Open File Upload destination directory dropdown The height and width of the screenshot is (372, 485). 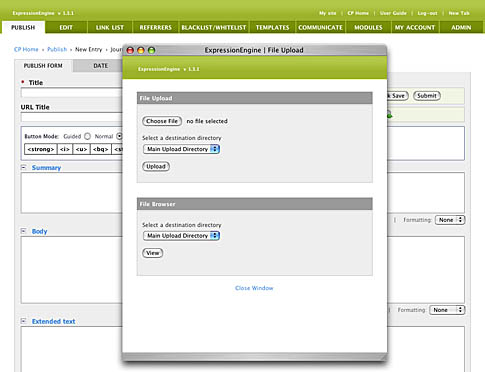pyautogui.click(x=181, y=149)
